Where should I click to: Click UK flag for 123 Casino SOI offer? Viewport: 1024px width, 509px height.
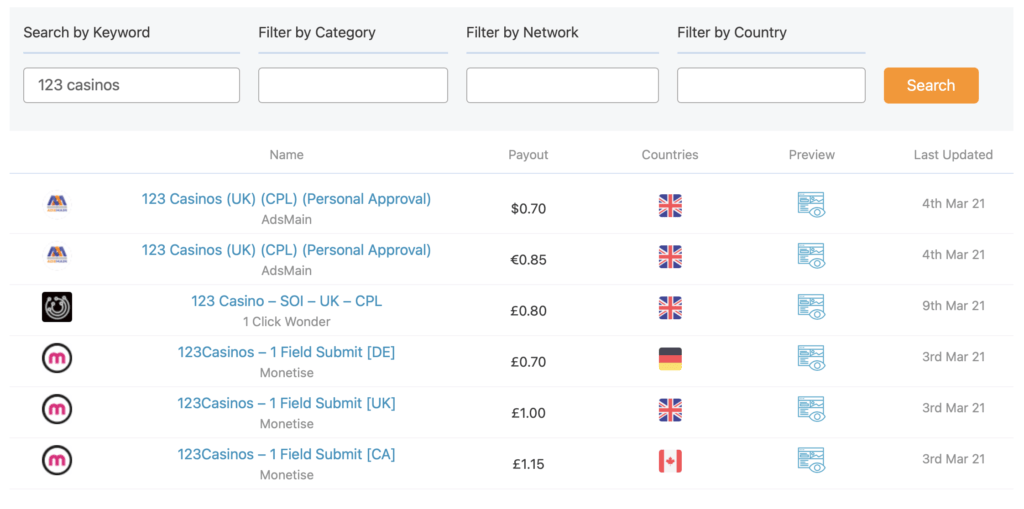670,307
